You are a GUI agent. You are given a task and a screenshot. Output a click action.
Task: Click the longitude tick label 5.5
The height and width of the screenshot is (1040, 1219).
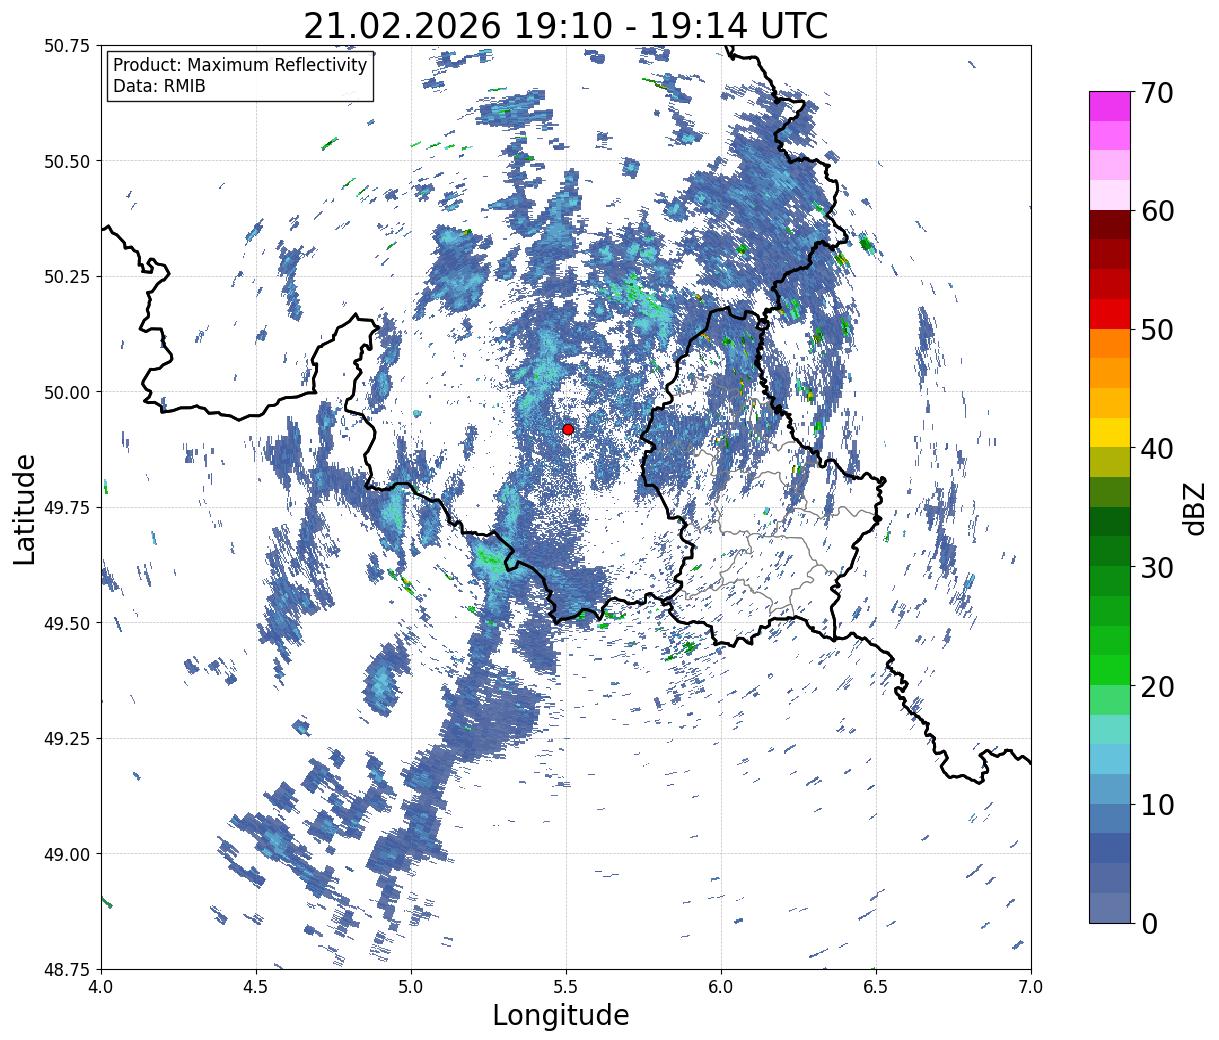[566, 986]
